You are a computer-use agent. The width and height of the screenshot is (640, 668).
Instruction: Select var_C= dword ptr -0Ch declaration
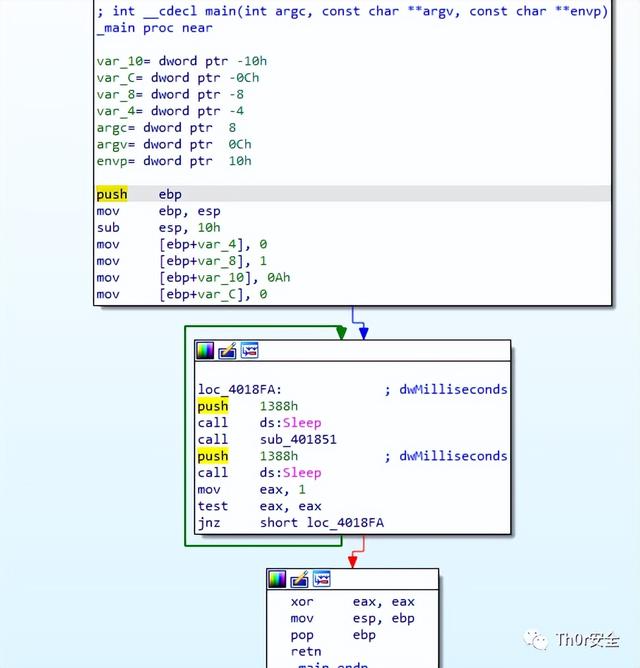(x=178, y=78)
